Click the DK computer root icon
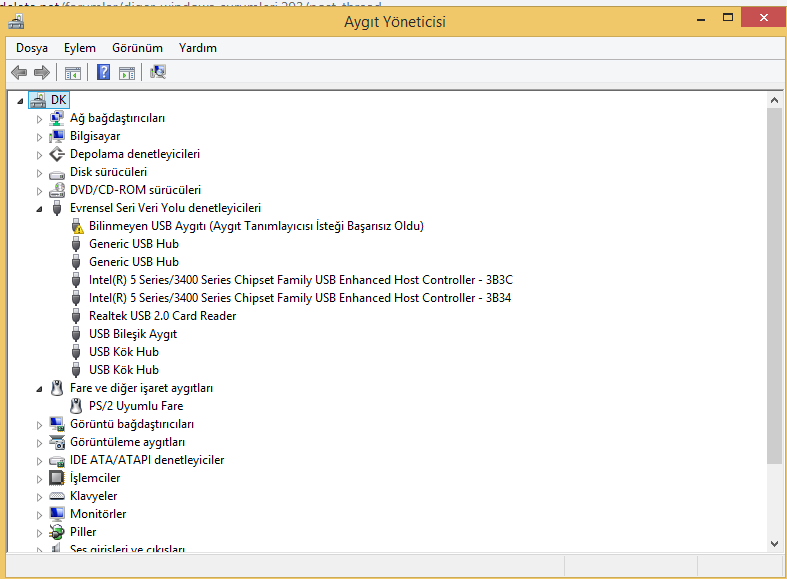Image resolution: width=787 pixels, height=579 pixels. point(38,100)
